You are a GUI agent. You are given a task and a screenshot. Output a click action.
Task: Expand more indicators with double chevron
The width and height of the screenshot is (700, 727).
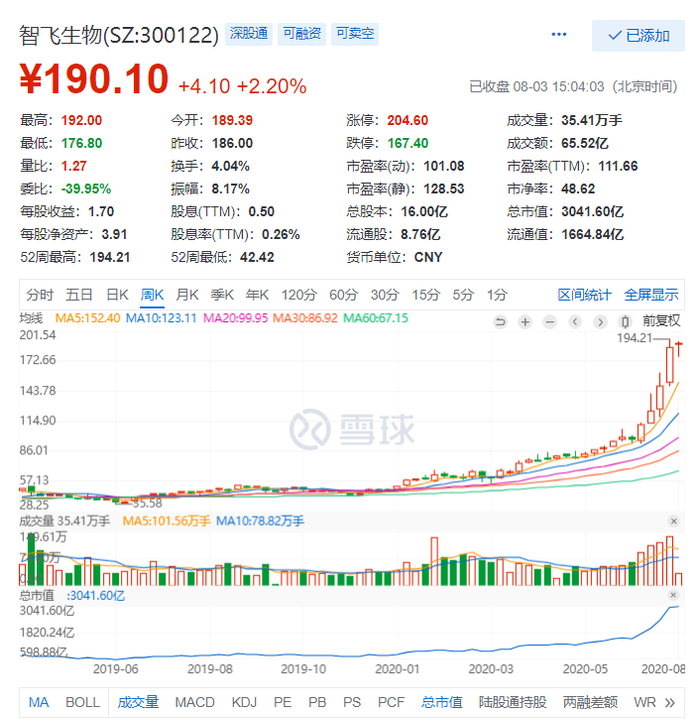pyautogui.click(x=669, y=703)
